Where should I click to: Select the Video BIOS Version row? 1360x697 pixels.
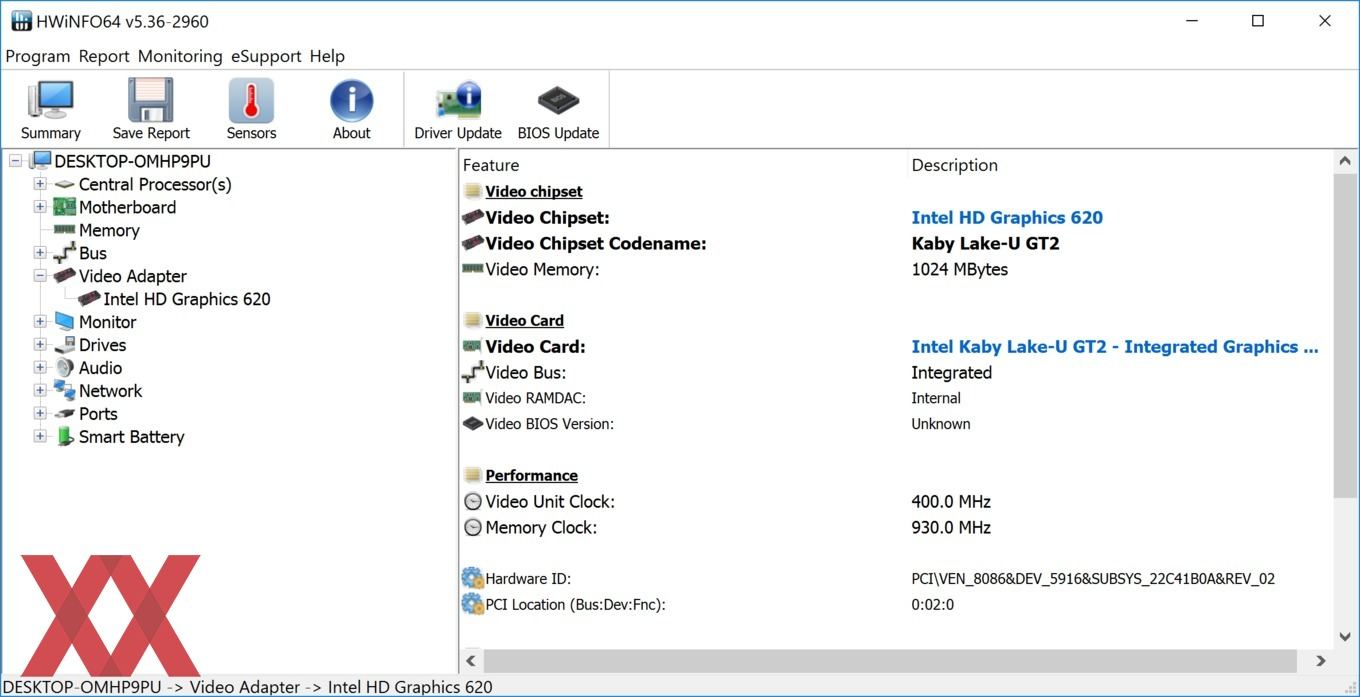tap(895, 424)
